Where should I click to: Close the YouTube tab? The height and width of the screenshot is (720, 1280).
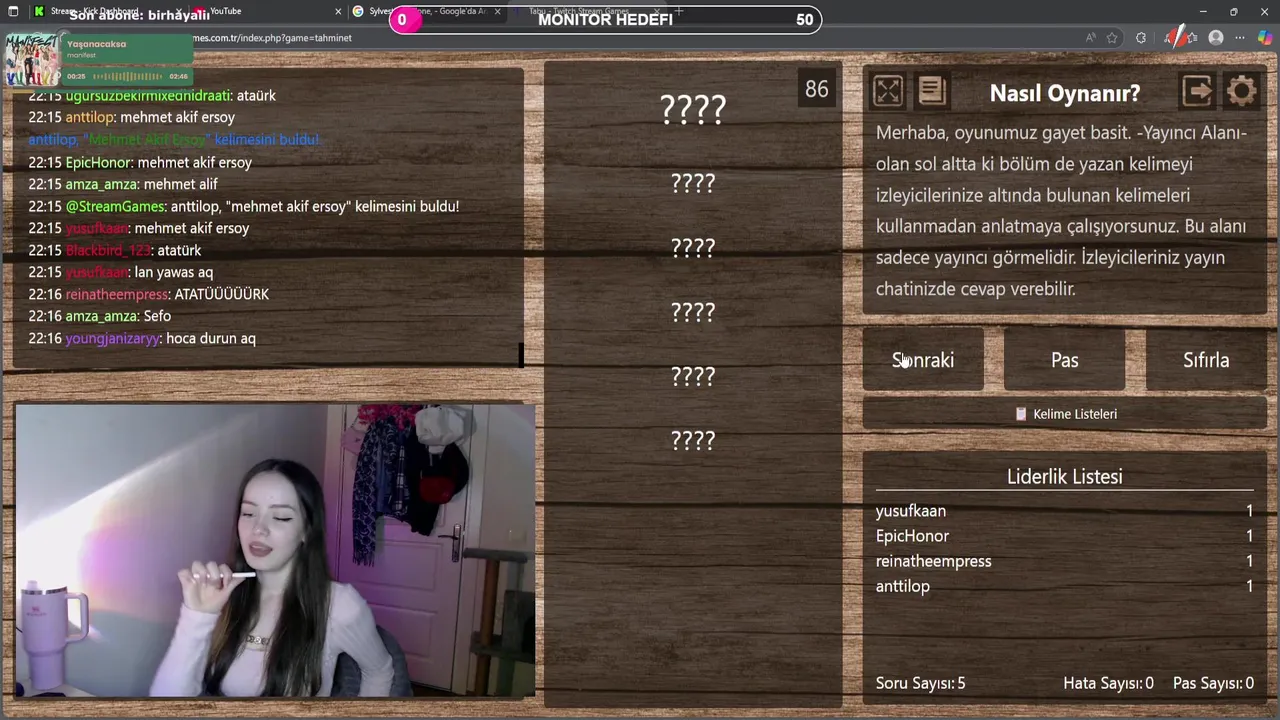pyautogui.click(x=338, y=11)
